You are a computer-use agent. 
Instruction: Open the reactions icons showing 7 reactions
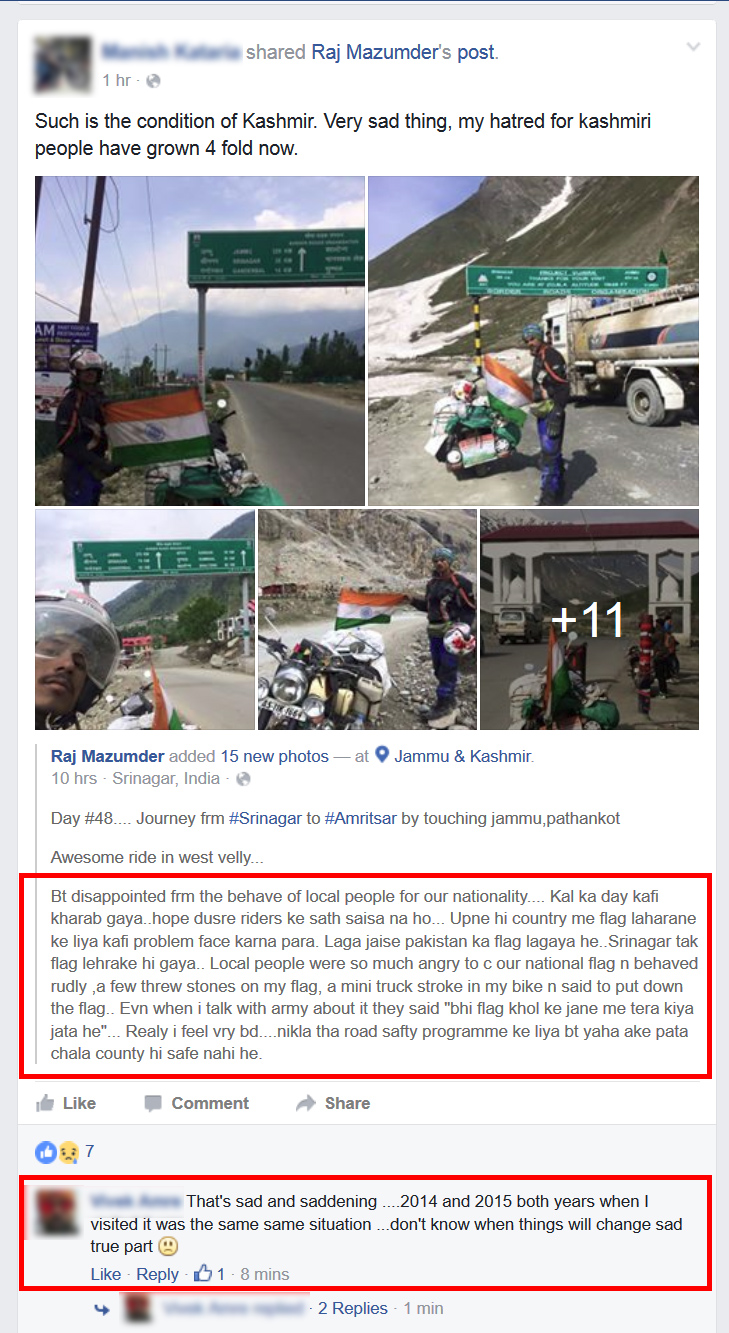[x=57, y=1152]
